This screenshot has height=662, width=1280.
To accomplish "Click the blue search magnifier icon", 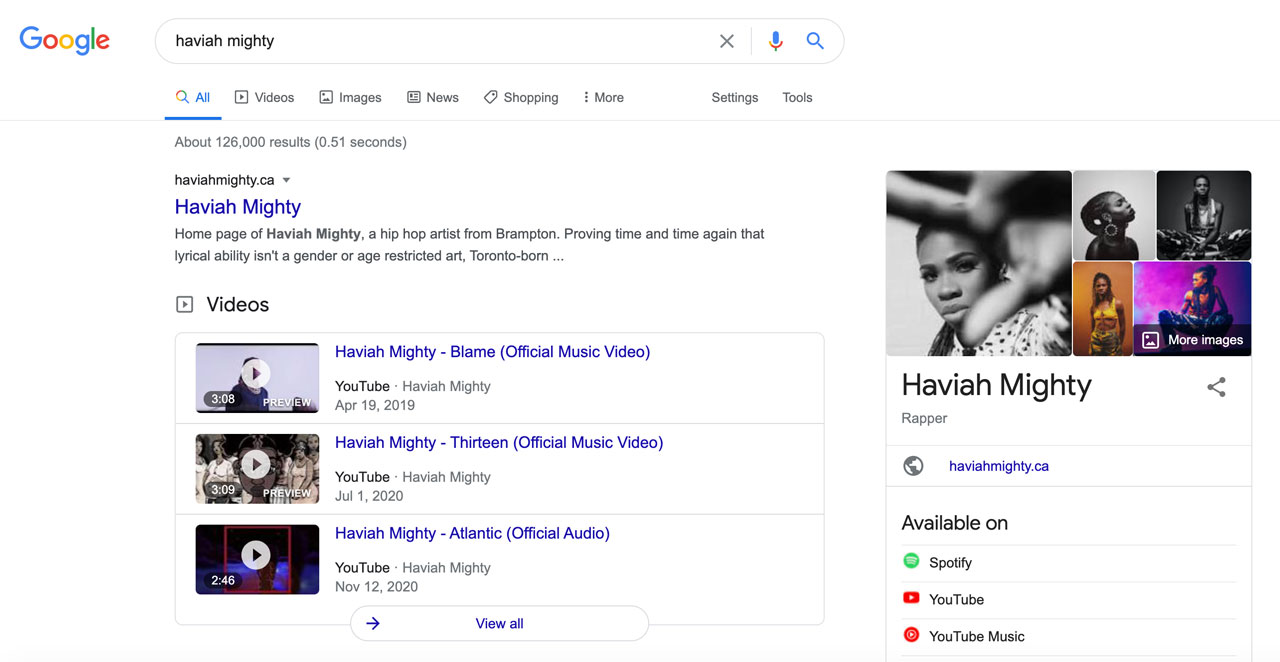I will pyautogui.click(x=815, y=41).
